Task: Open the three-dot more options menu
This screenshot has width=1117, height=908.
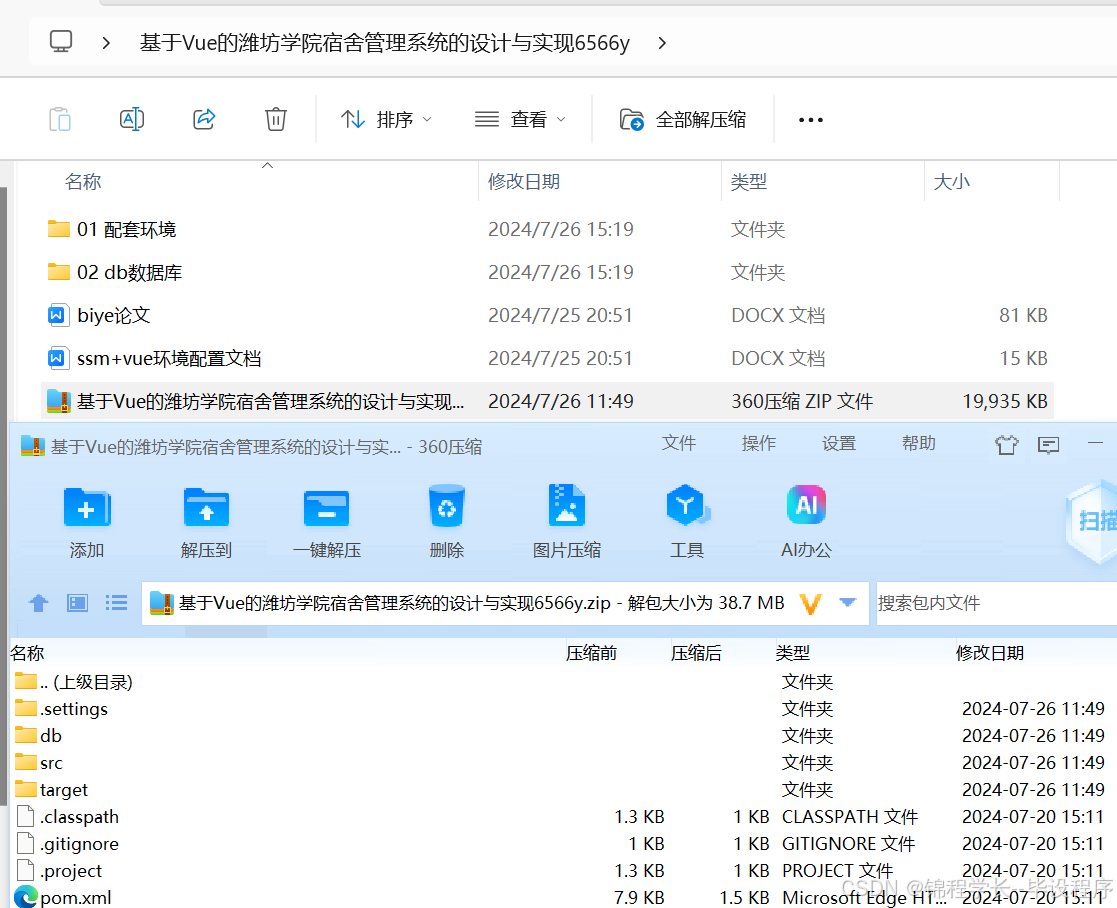Action: pyautogui.click(x=811, y=120)
